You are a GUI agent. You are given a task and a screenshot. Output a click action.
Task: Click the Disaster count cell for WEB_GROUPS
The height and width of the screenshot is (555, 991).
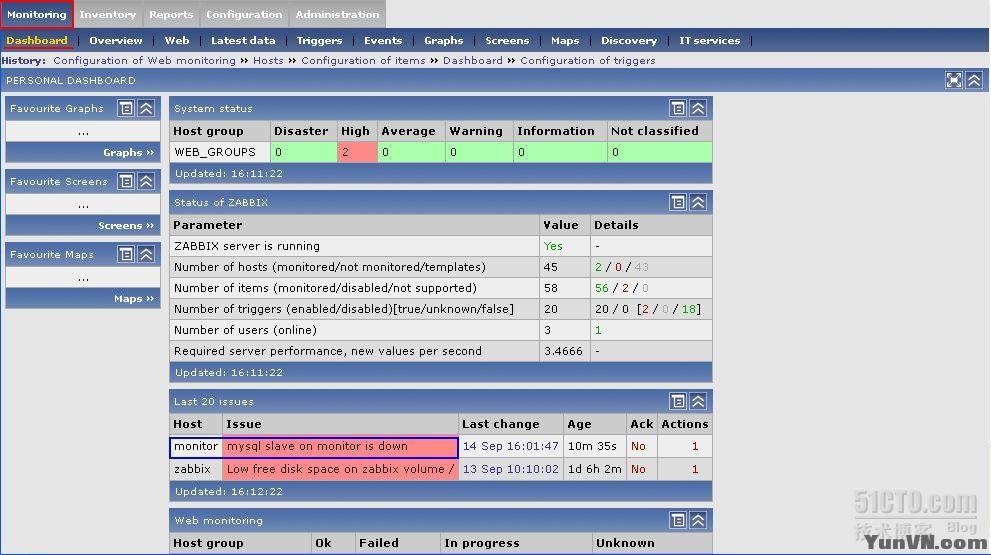click(303, 152)
